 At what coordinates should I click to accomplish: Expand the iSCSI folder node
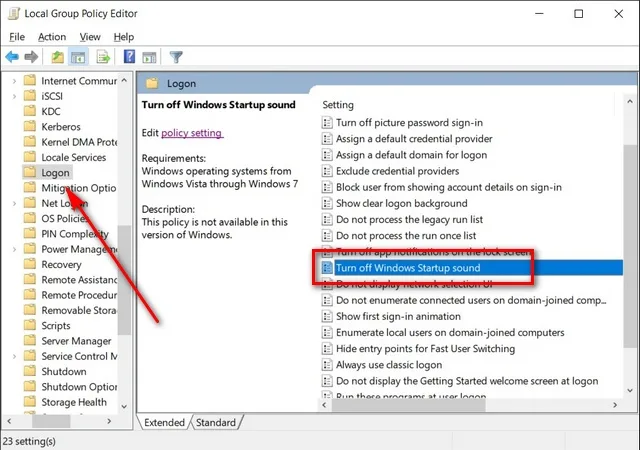[14, 96]
